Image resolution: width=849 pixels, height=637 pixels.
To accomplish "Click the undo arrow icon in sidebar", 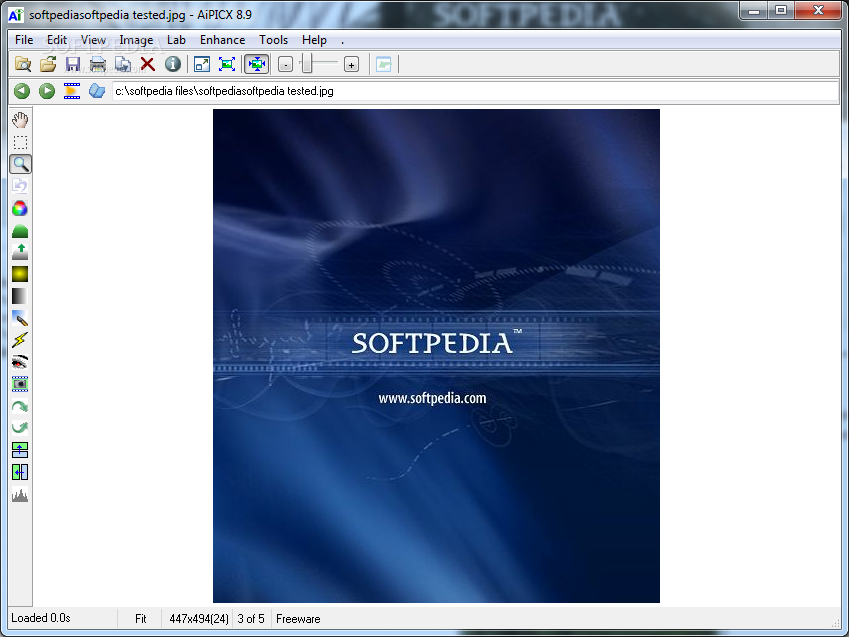I will click(x=20, y=186).
